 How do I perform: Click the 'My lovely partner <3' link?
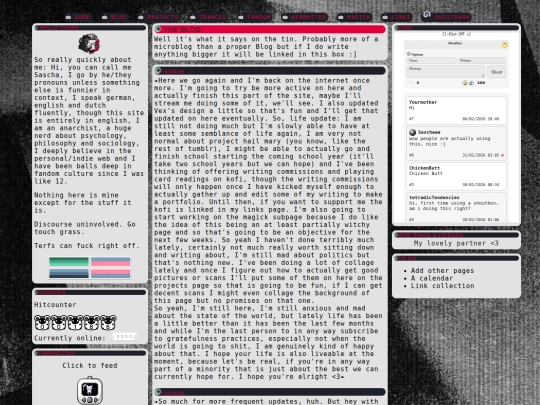(x=456, y=243)
